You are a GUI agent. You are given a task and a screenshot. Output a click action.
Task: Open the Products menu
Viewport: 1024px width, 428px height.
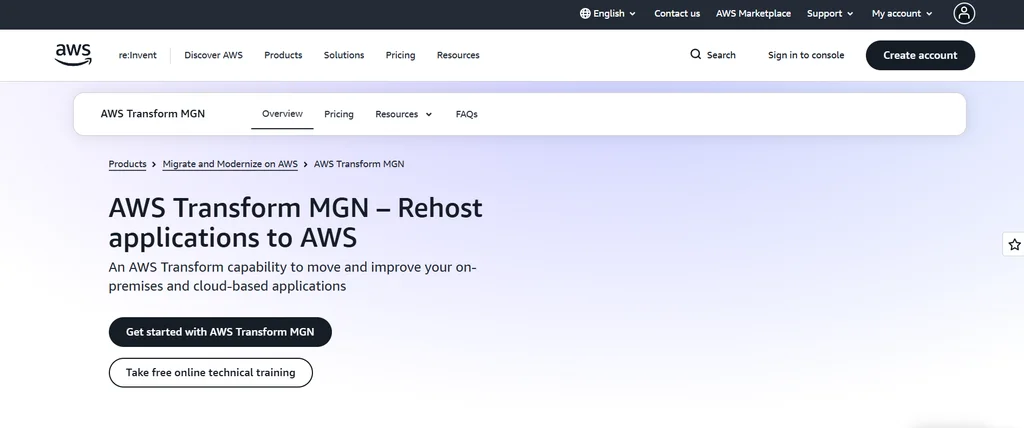tap(283, 56)
